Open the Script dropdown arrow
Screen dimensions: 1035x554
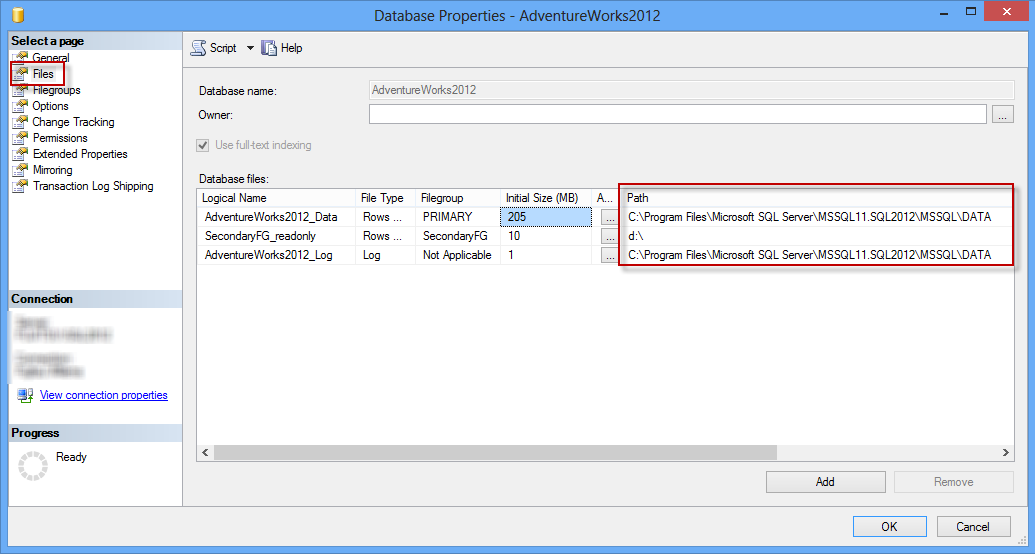250,48
